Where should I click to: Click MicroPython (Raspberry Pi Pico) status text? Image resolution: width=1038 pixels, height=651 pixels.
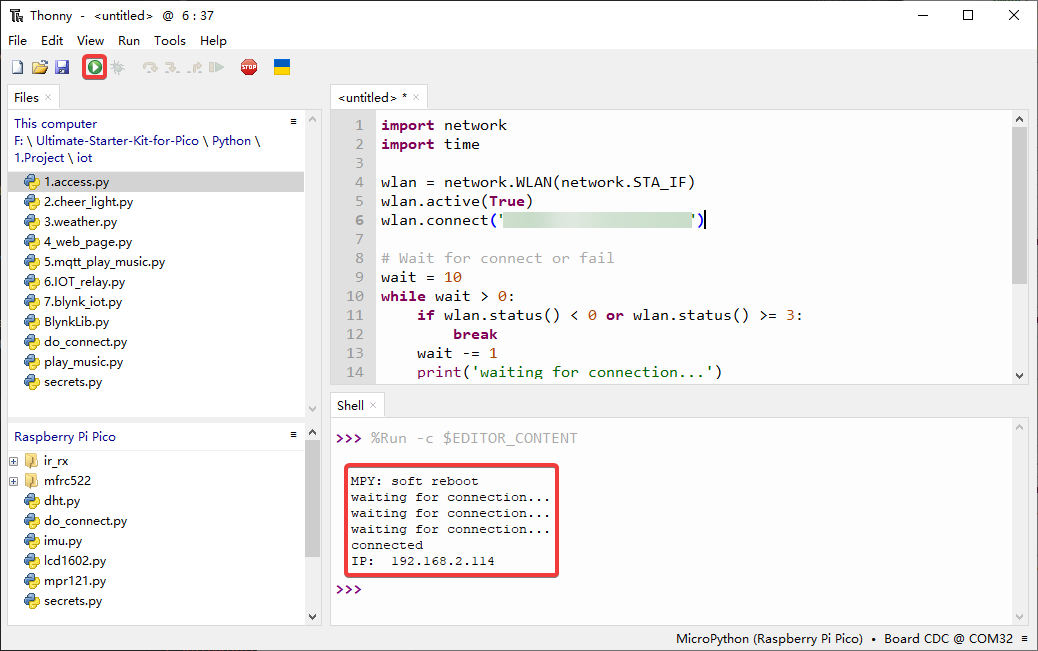click(769, 639)
